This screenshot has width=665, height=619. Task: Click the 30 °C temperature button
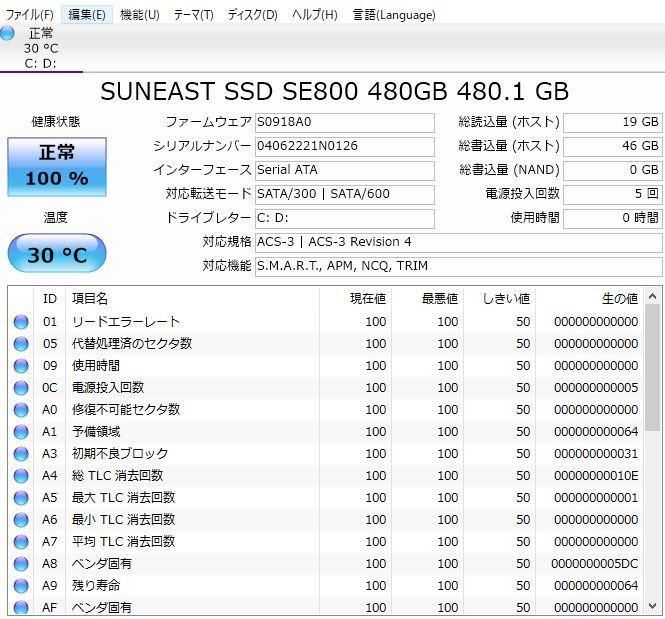tap(57, 253)
